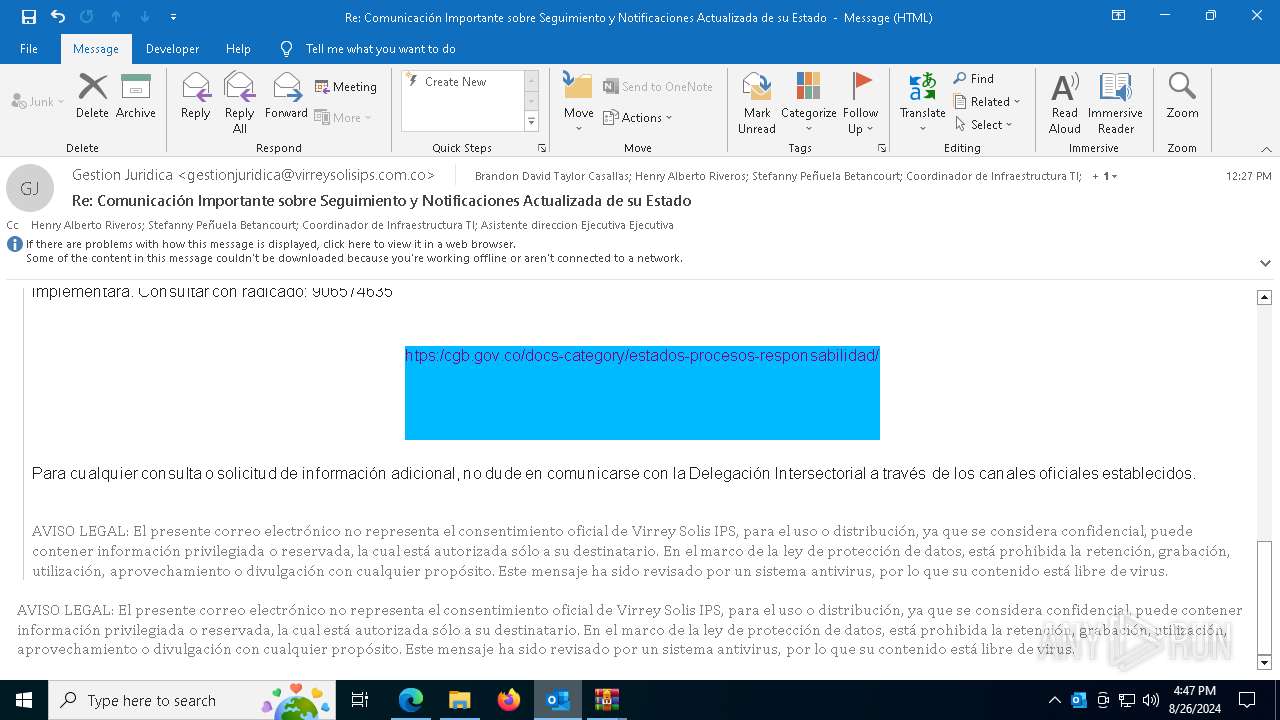
Task: Click the GJ sender avatar
Action: (x=30, y=188)
